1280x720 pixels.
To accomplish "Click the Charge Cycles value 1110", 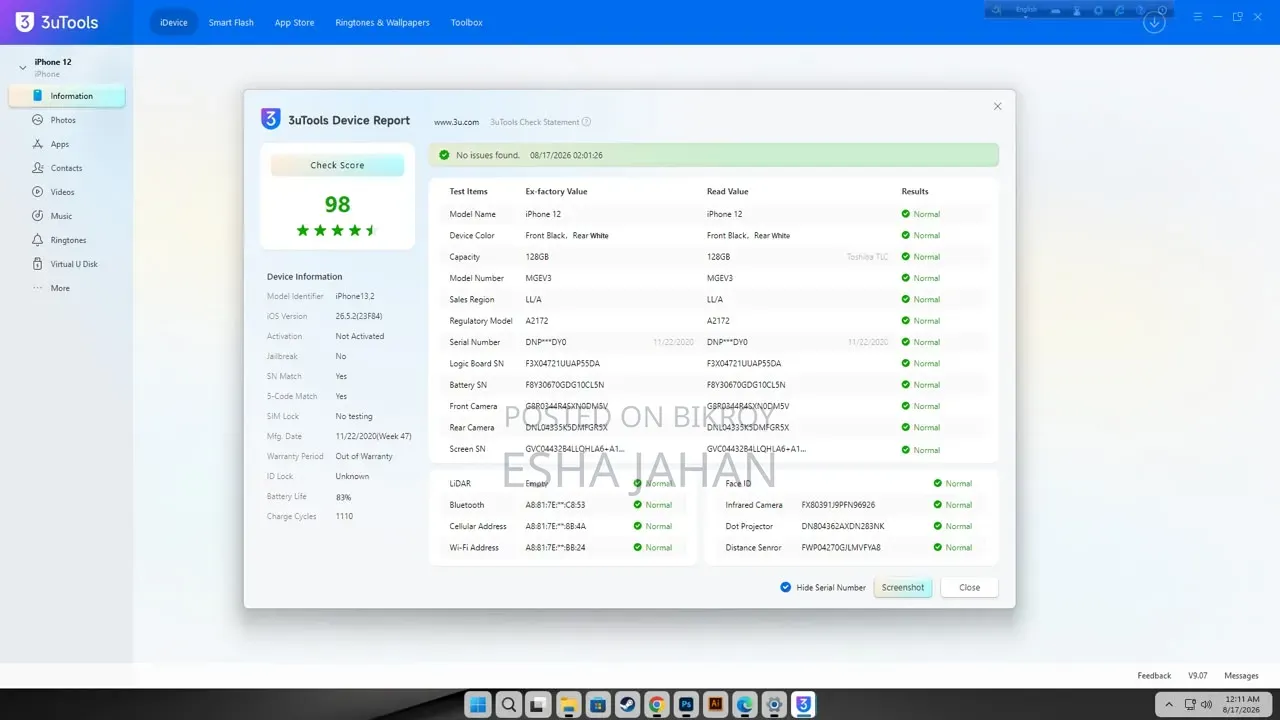I will [344, 516].
